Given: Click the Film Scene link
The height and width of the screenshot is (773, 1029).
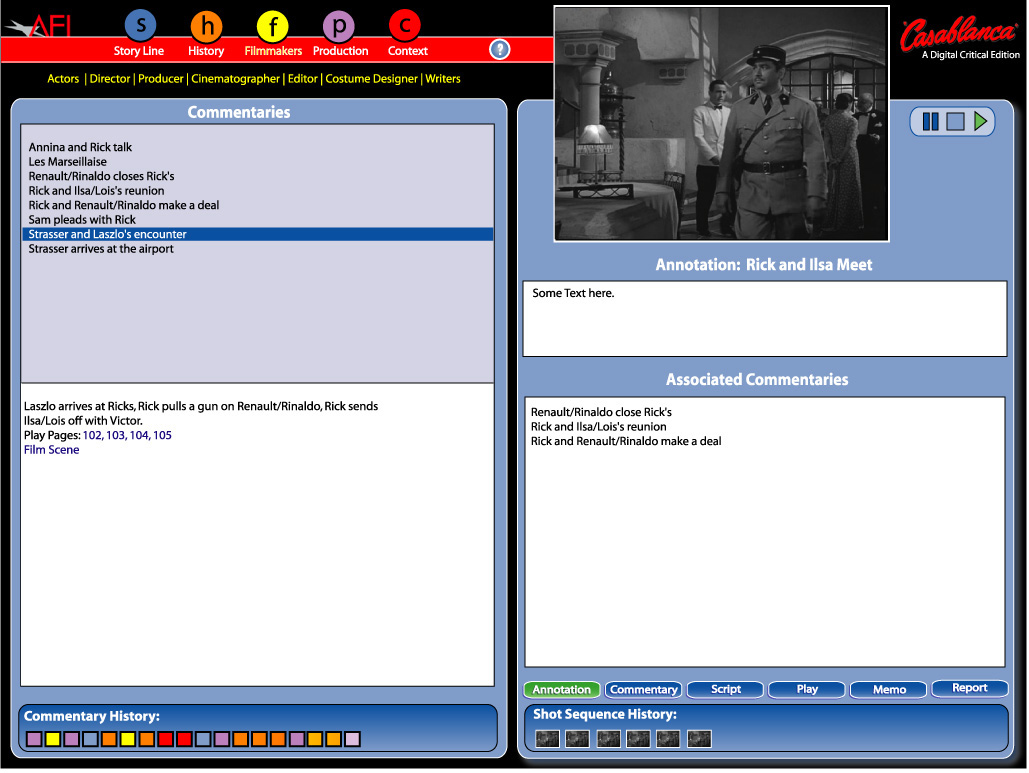Looking at the screenshot, I should coord(51,450).
